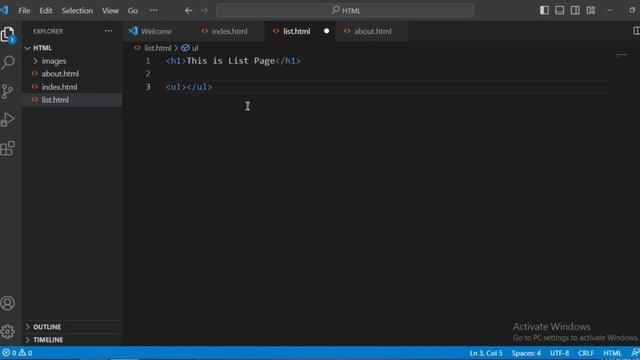Open the Explorer view in activity bar
The width and height of the screenshot is (640, 360).
8,34
